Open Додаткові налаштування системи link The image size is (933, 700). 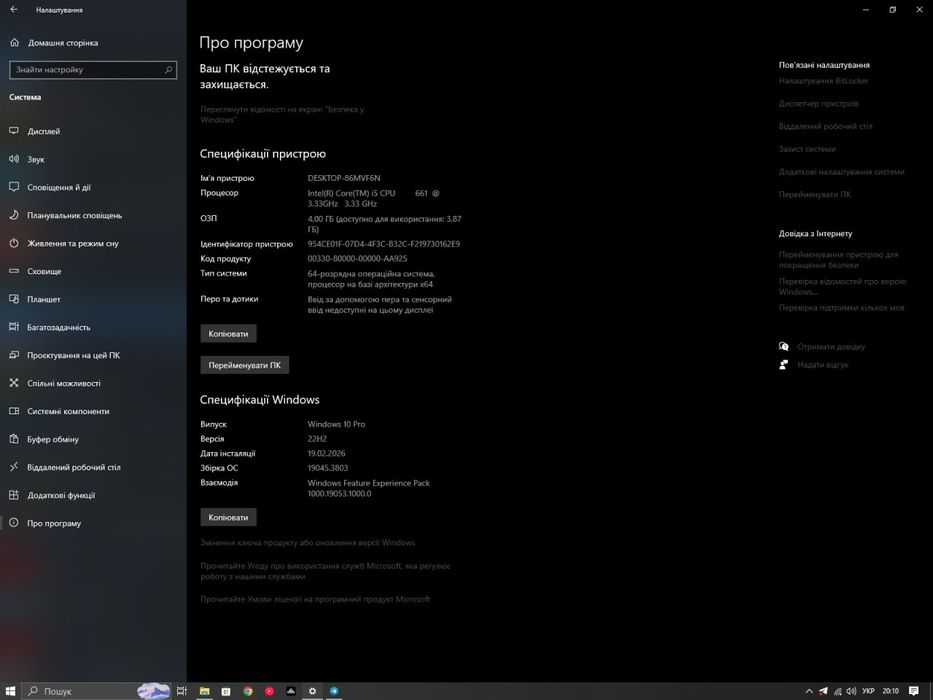click(x=841, y=171)
